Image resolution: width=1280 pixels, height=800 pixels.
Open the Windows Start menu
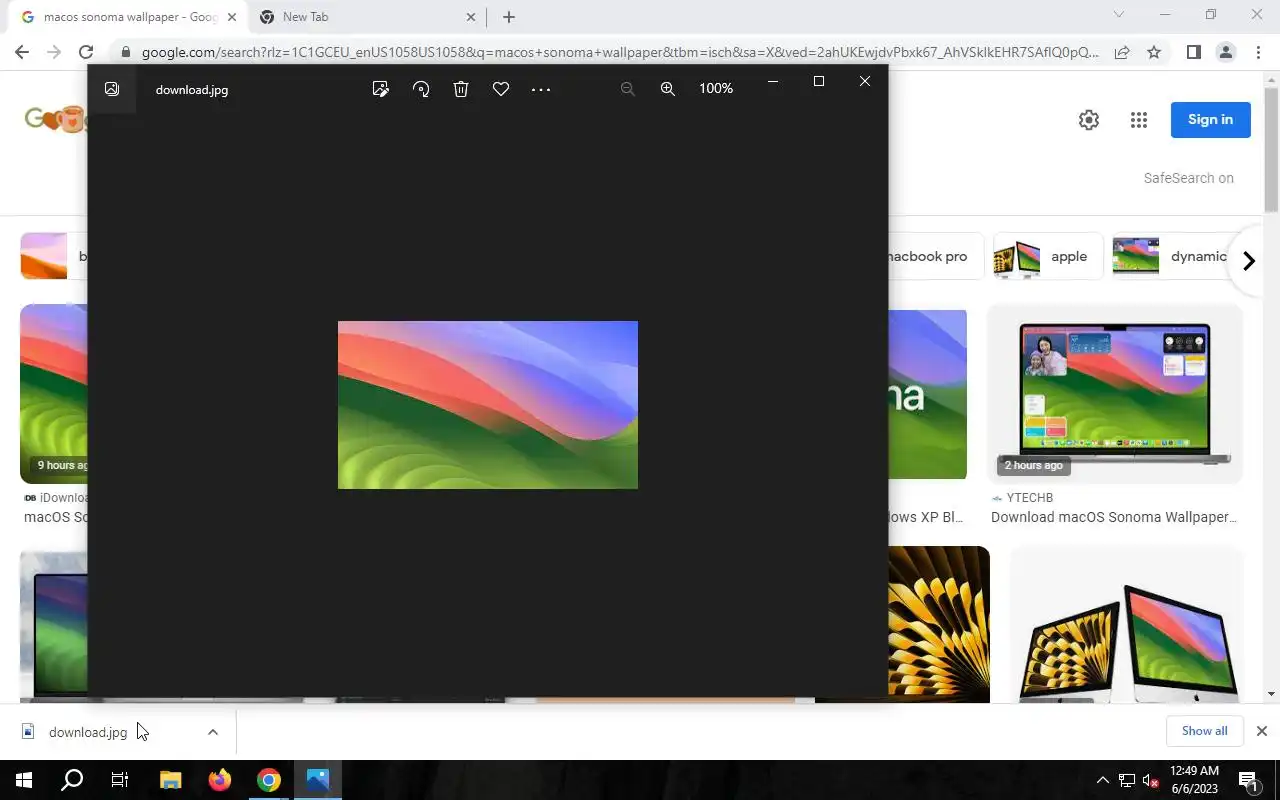[x=24, y=780]
